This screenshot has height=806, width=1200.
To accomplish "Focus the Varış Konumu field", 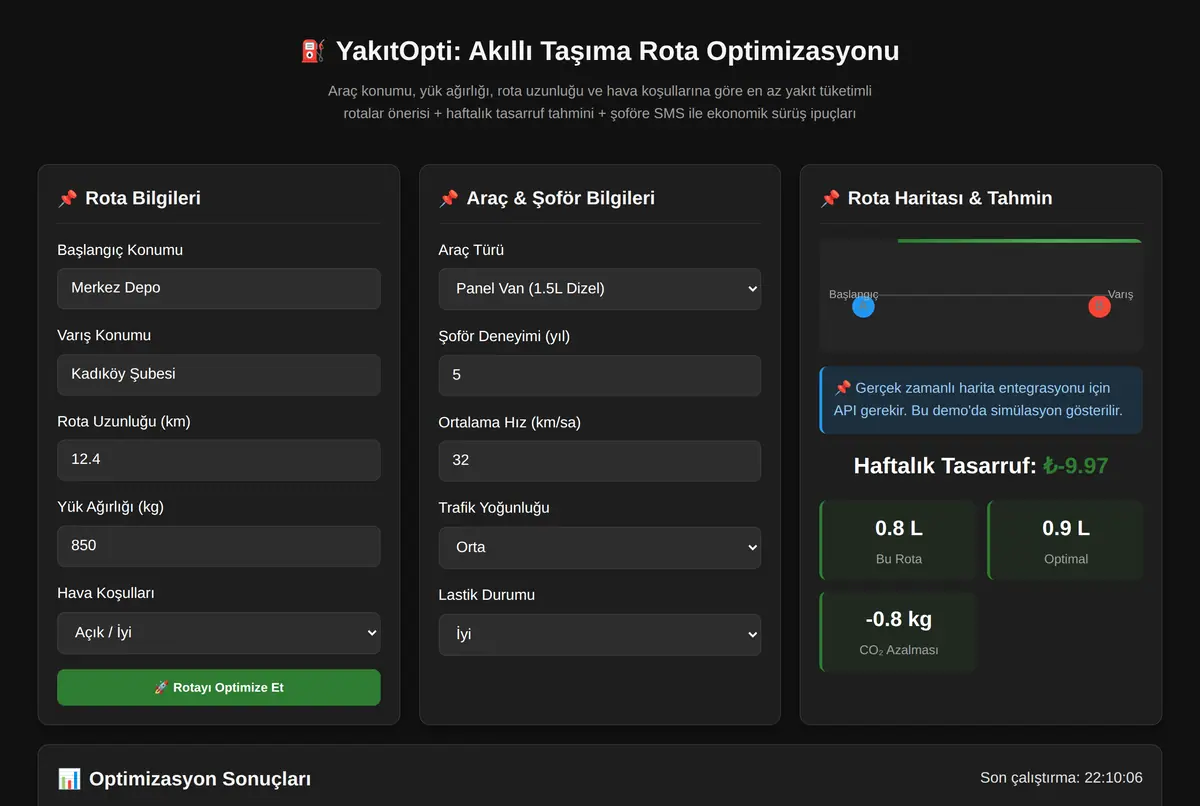I will tap(219, 375).
